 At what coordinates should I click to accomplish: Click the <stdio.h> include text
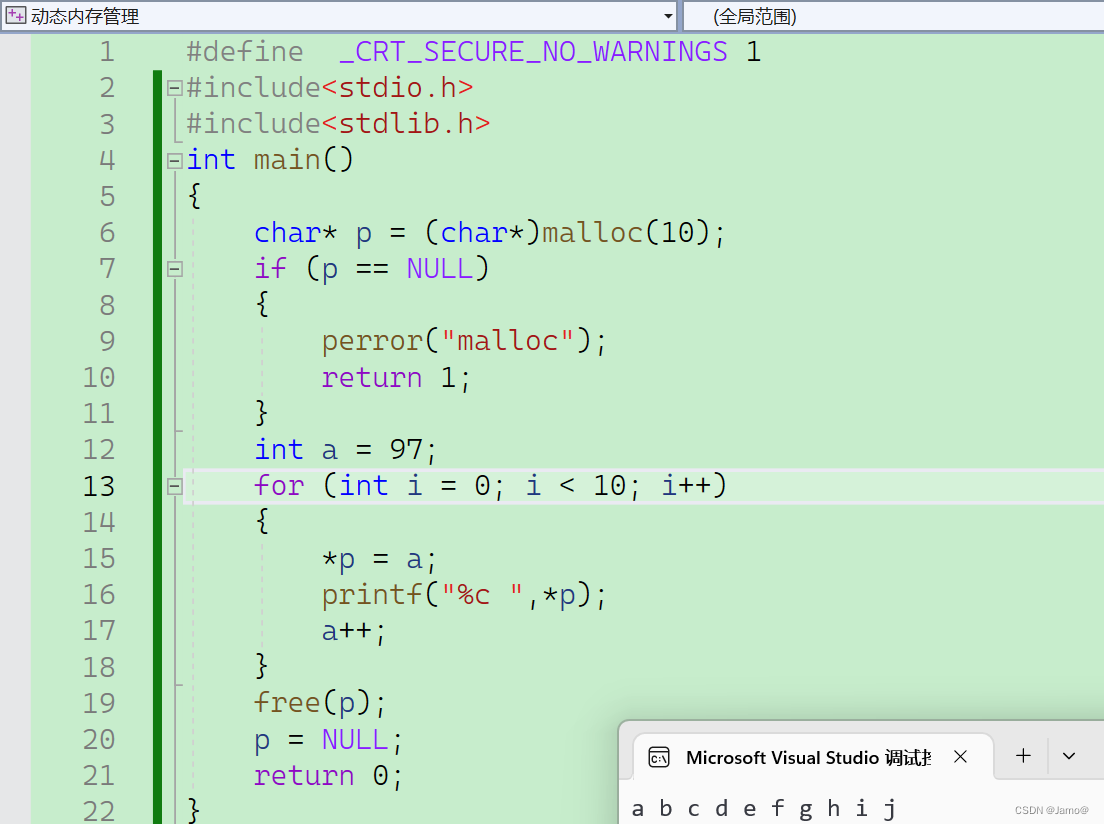pos(398,88)
